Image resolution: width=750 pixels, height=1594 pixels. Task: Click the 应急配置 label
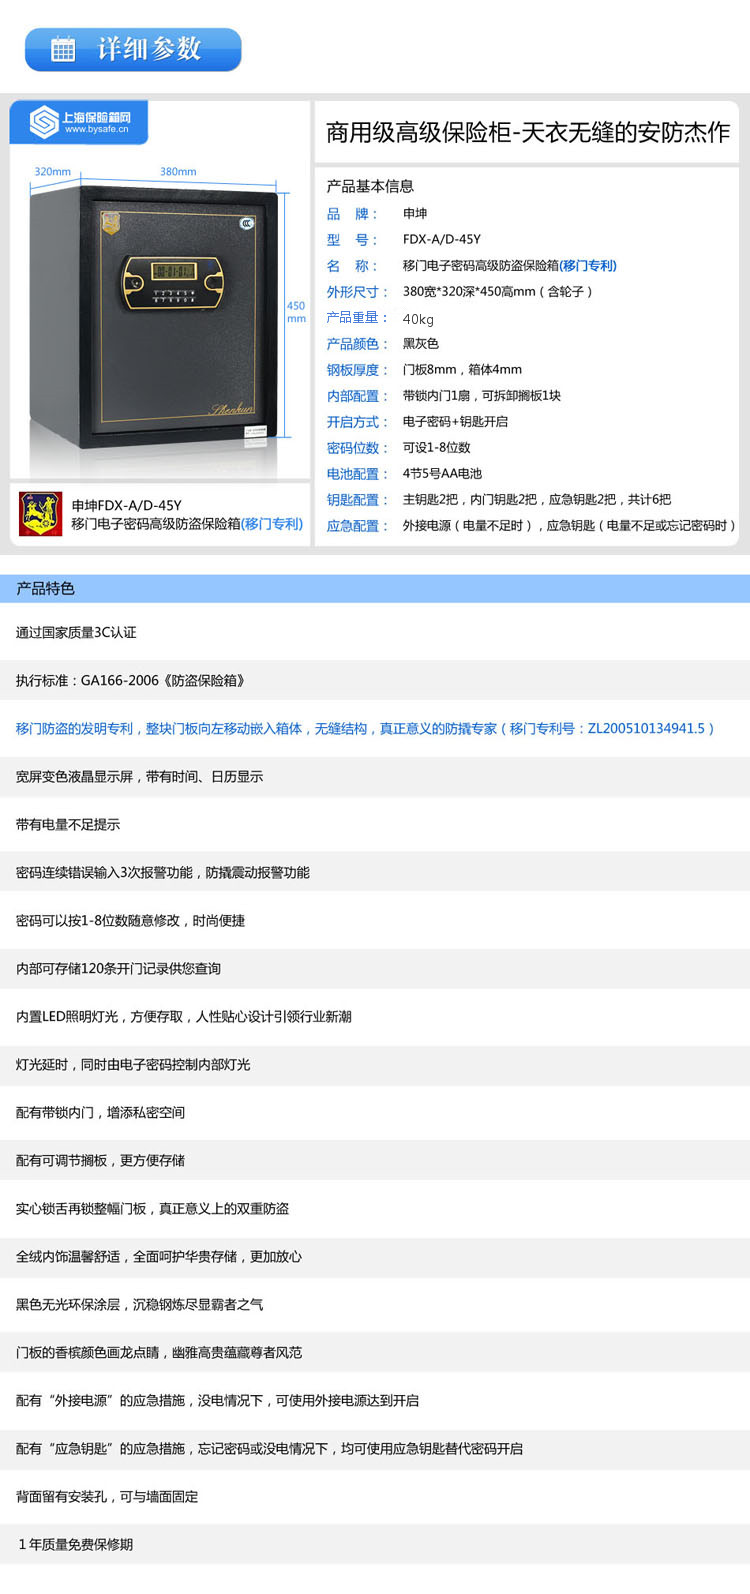pos(357,525)
